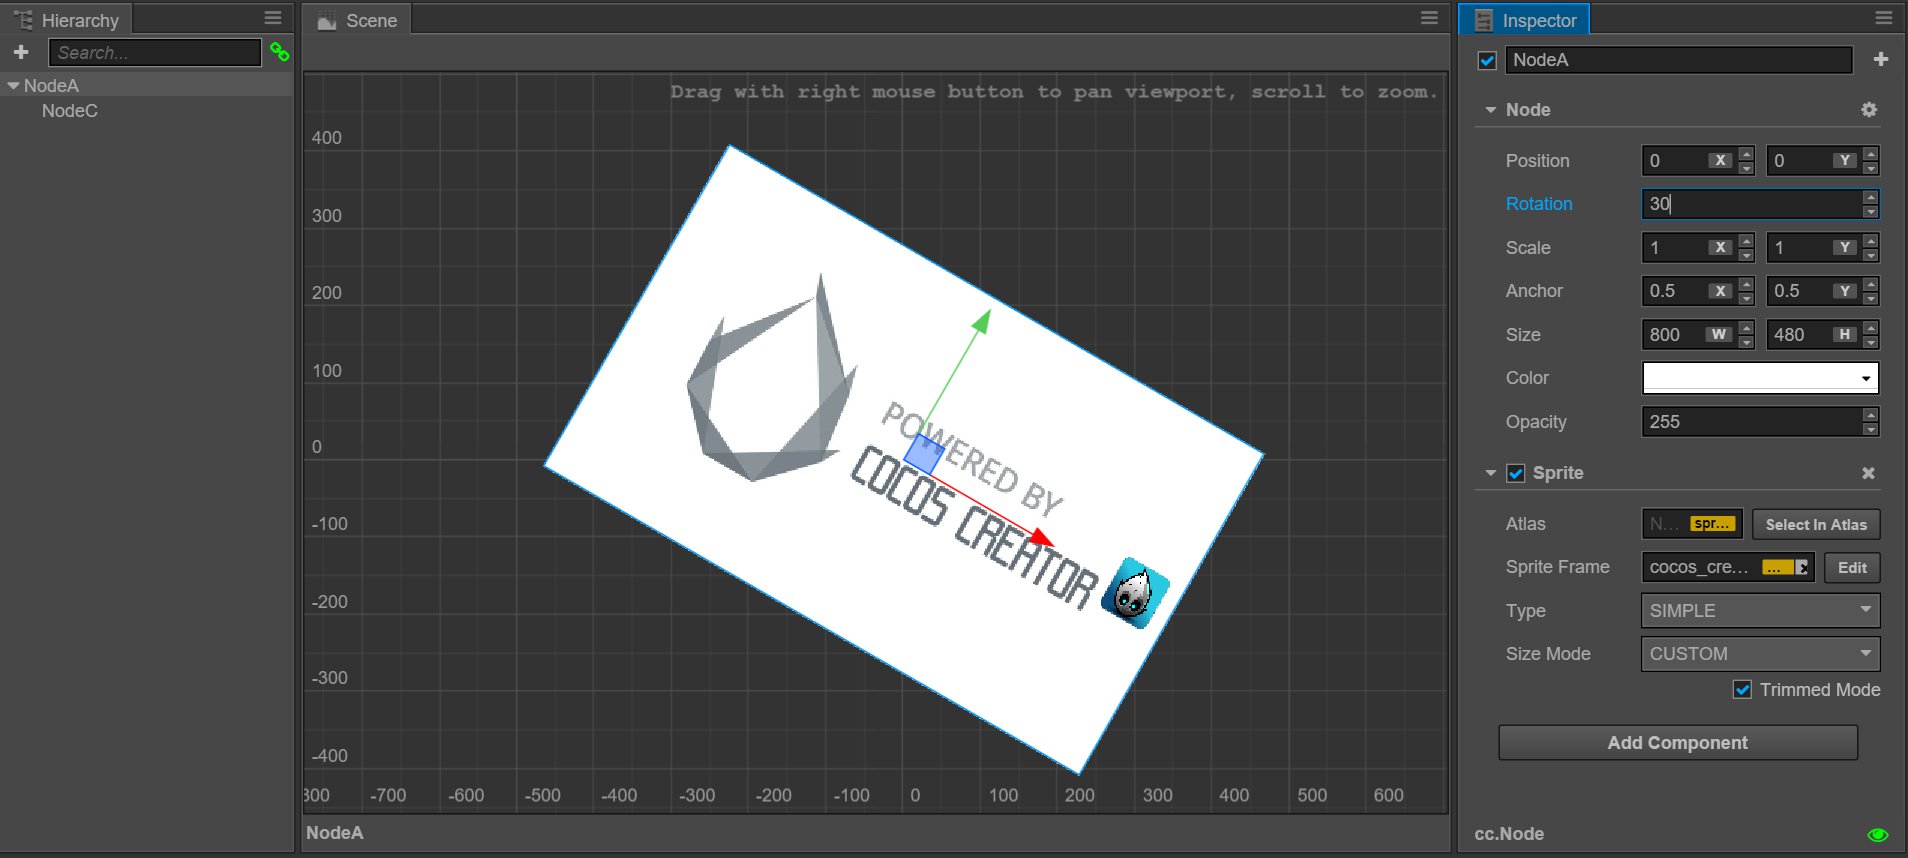
Task: Remove the Sprite component with X icon
Action: [x=1868, y=473]
